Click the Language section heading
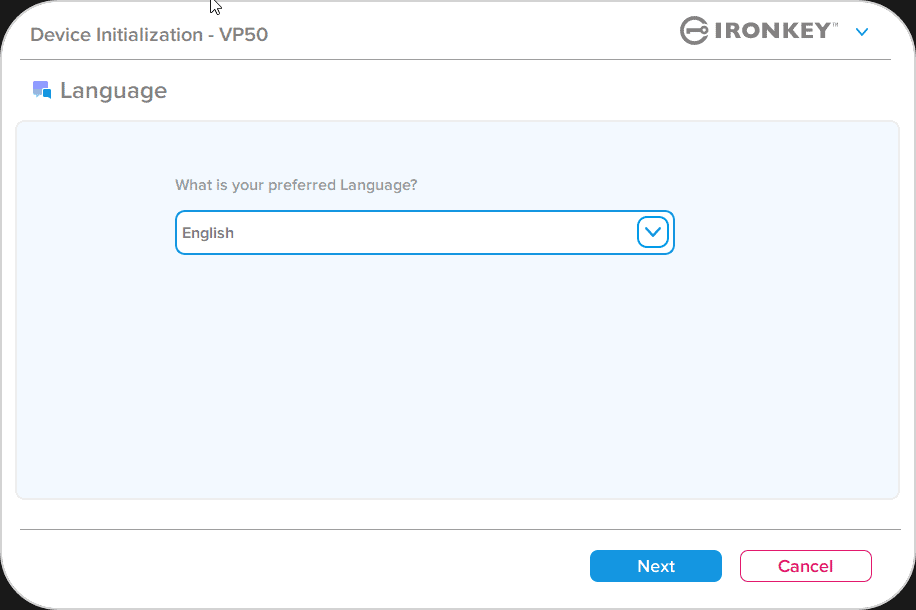The height and width of the screenshot is (610, 916). point(113,91)
